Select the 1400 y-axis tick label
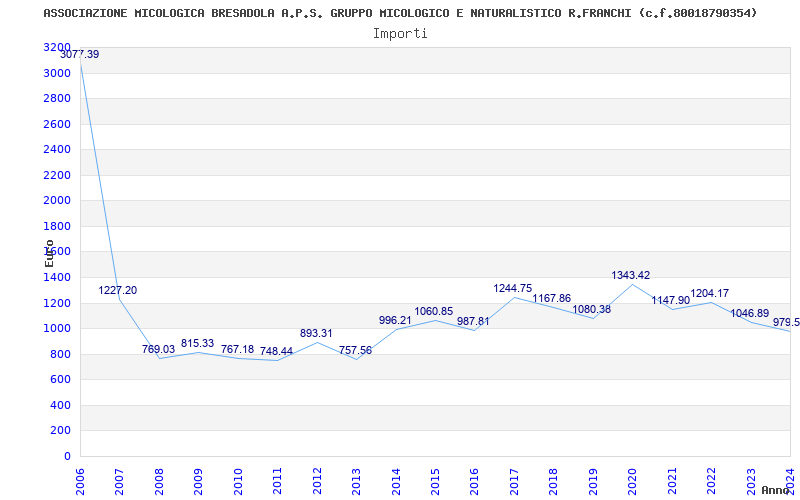The width and height of the screenshot is (800, 500). [x=57, y=278]
